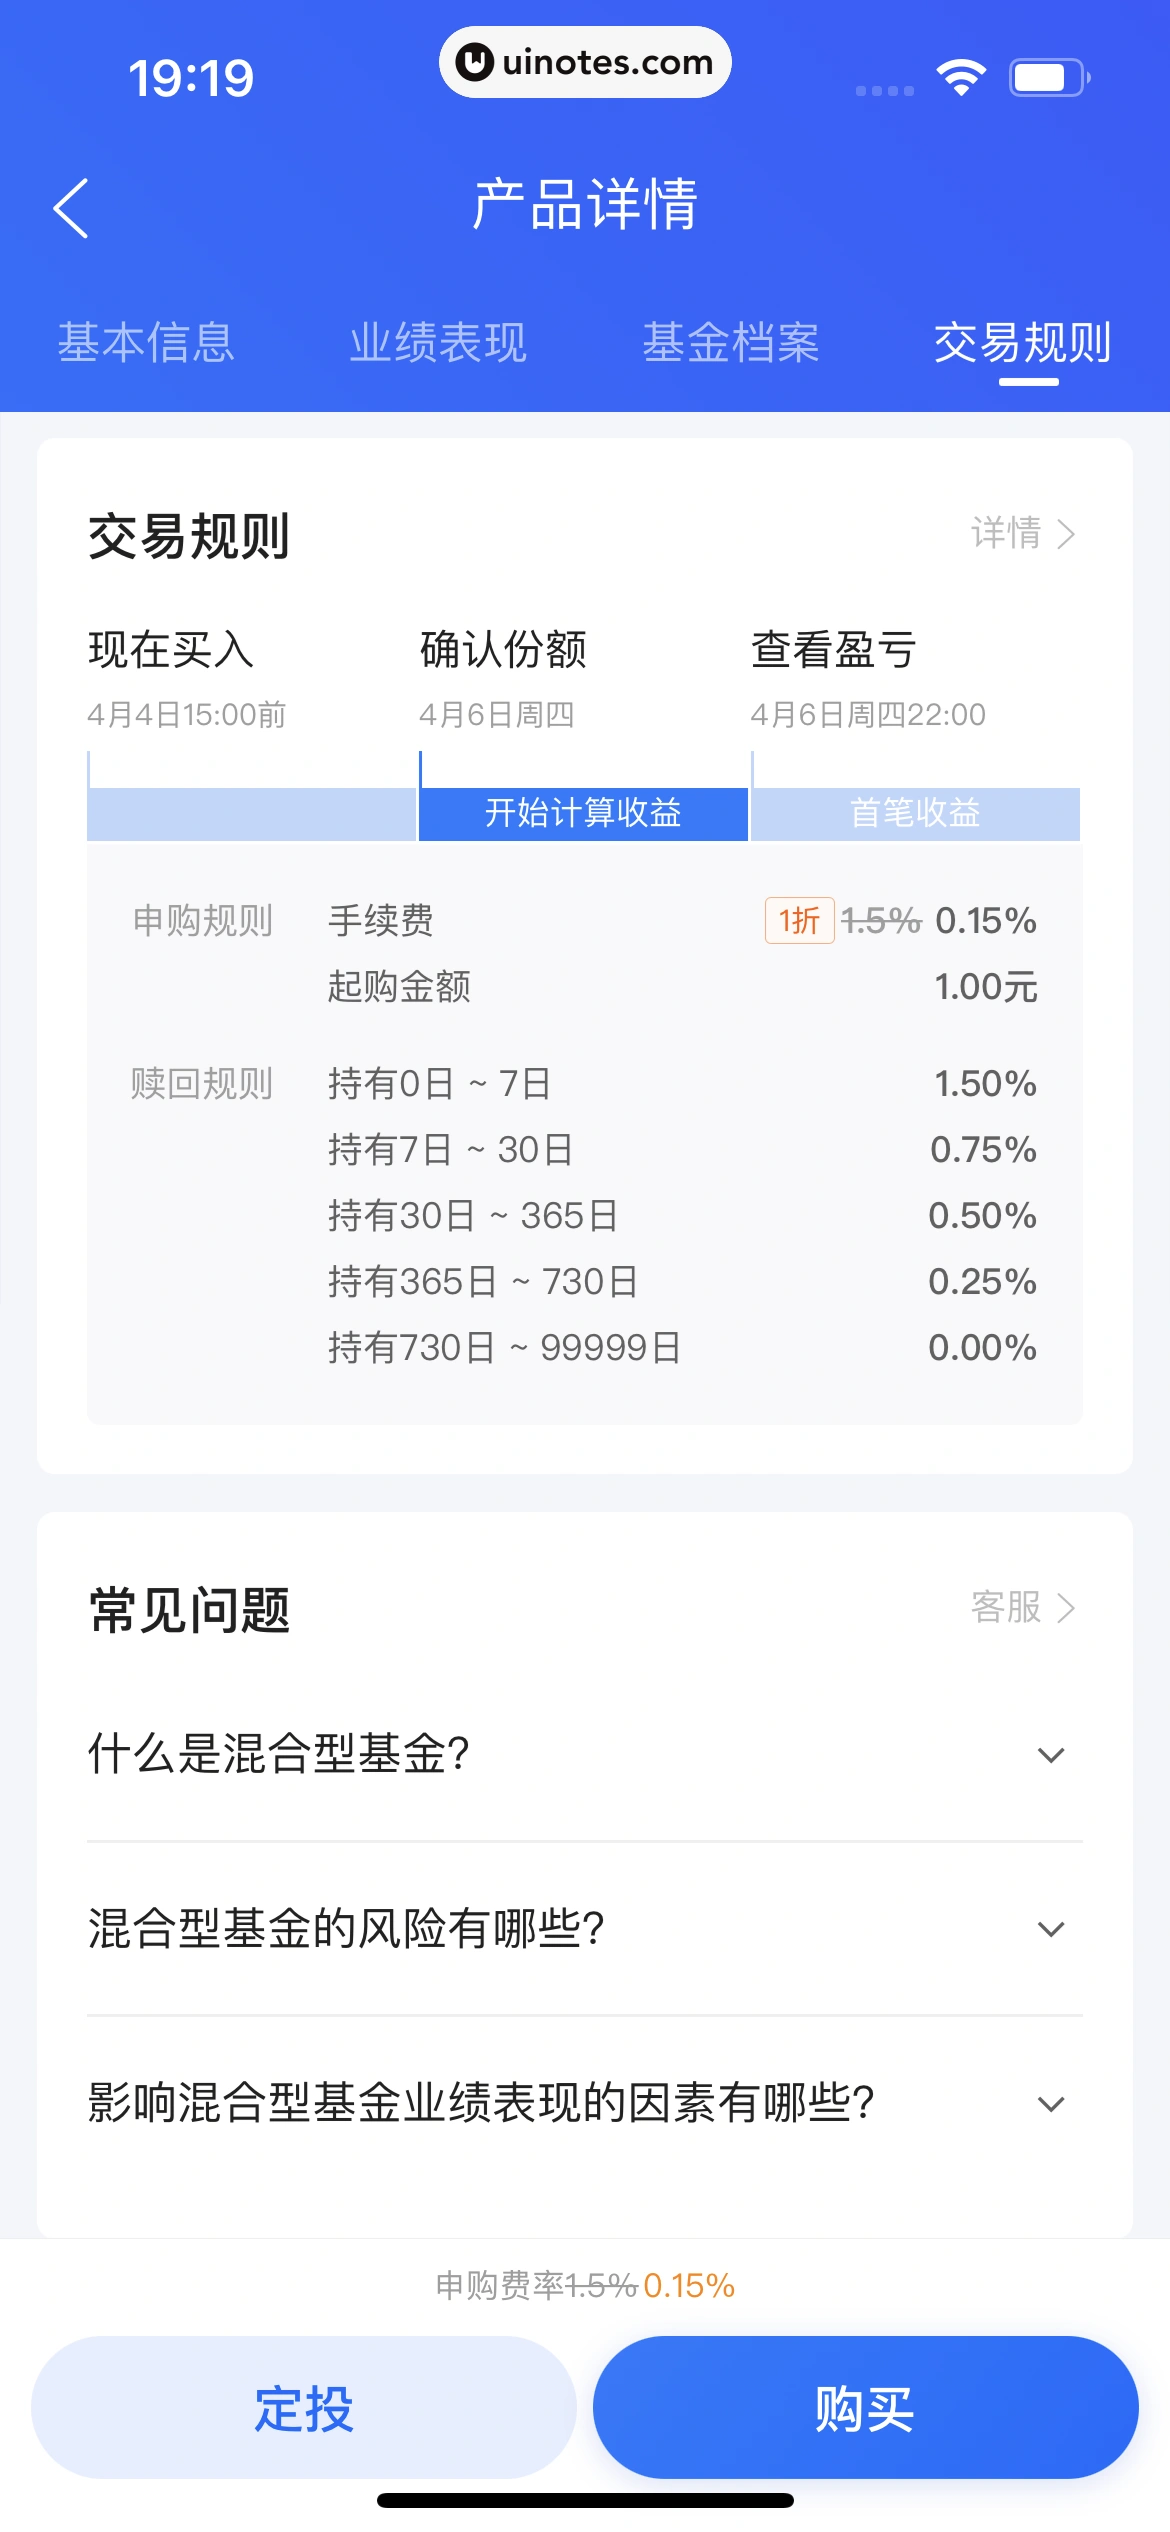The width and height of the screenshot is (1170, 2532).
Task: Open 详情 for trading rules
Action: pyautogui.click(x=1022, y=533)
